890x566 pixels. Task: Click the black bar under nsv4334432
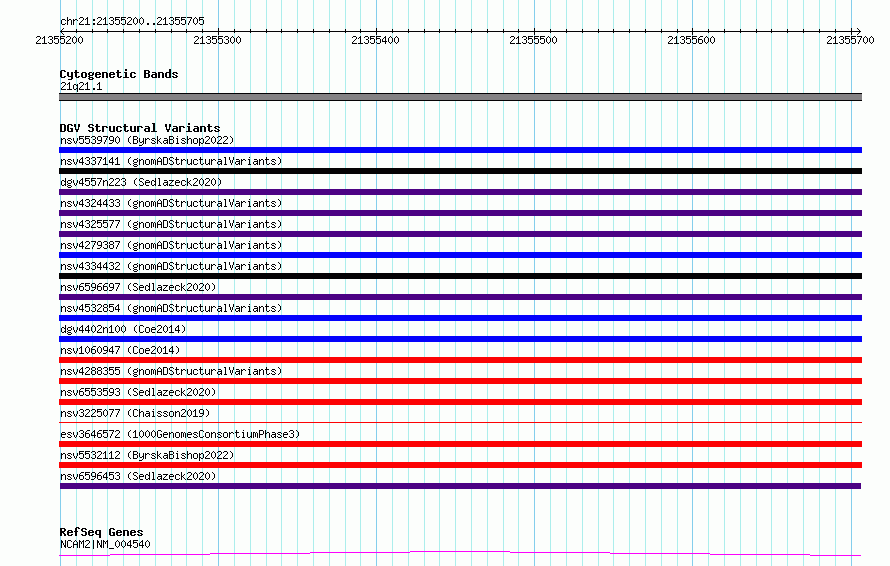[x=460, y=276]
